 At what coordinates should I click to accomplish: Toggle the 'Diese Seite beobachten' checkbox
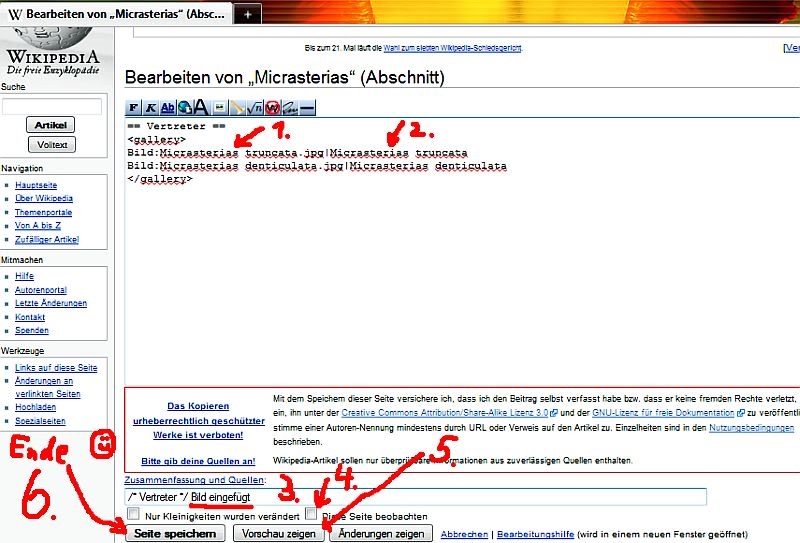pyautogui.click(x=312, y=514)
